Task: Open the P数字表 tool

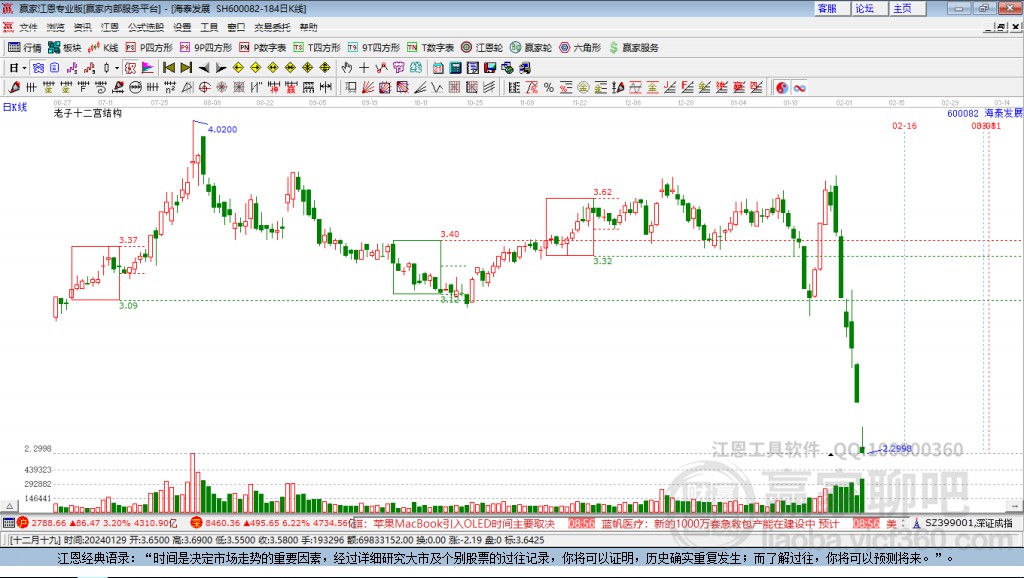Action: coord(263,48)
